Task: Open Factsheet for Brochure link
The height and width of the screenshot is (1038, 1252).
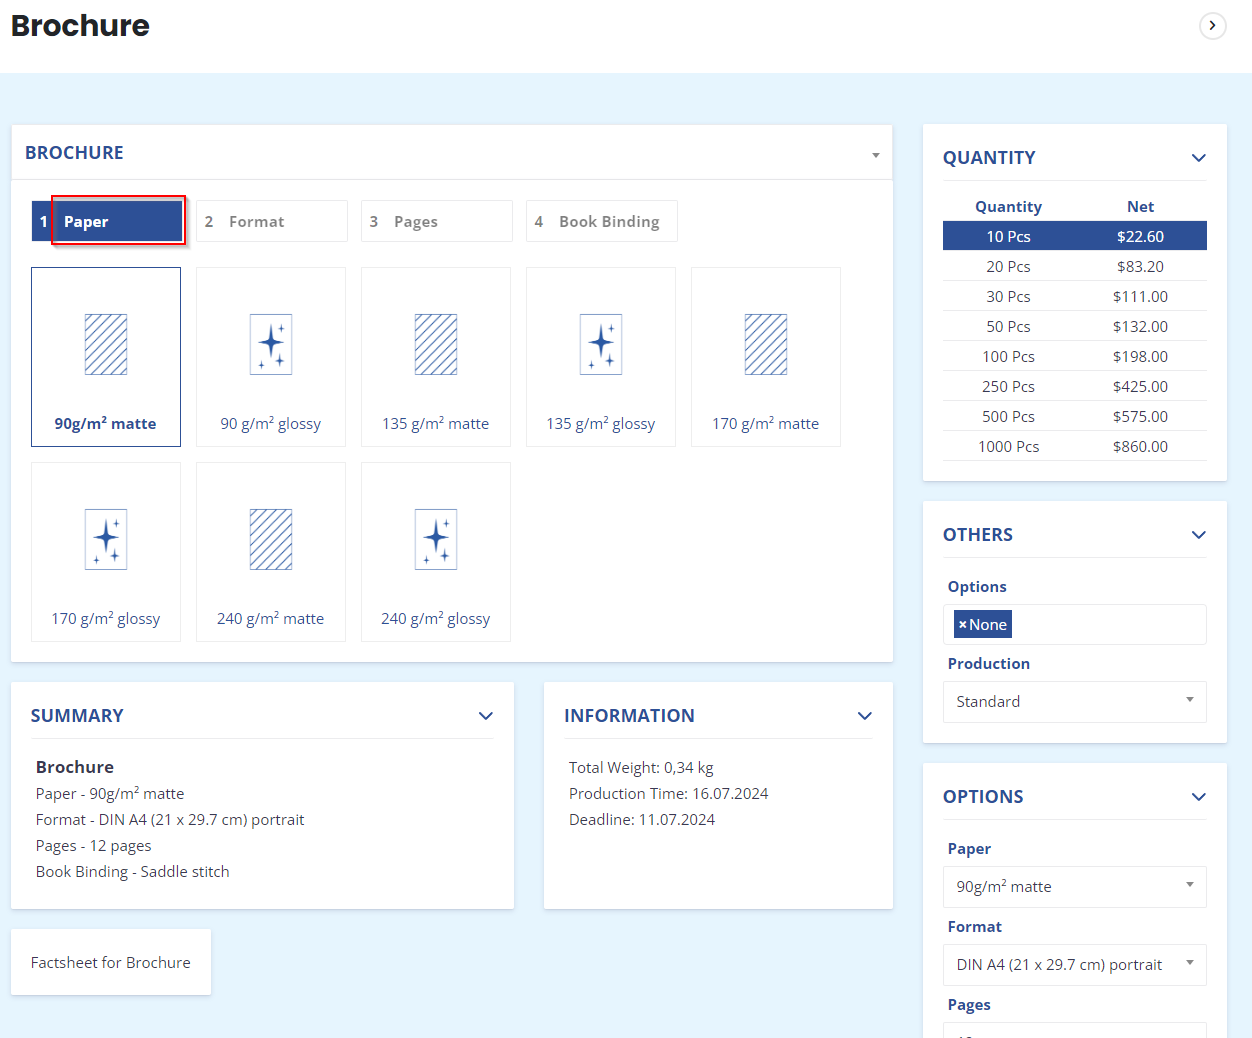Action: point(111,962)
